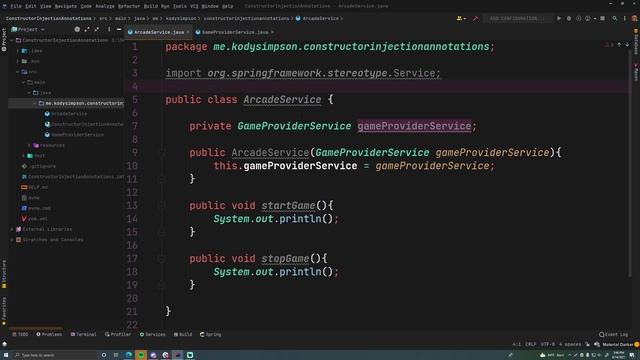Switch to the GameProviderService.java editor tab
This screenshot has width=640, height=360.
[x=235, y=32]
